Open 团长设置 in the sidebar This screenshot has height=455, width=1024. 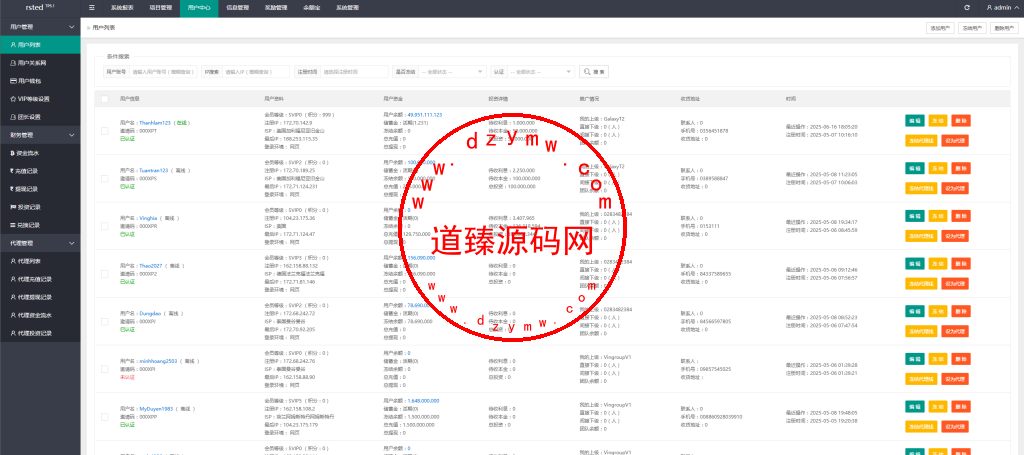(x=40, y=117)
